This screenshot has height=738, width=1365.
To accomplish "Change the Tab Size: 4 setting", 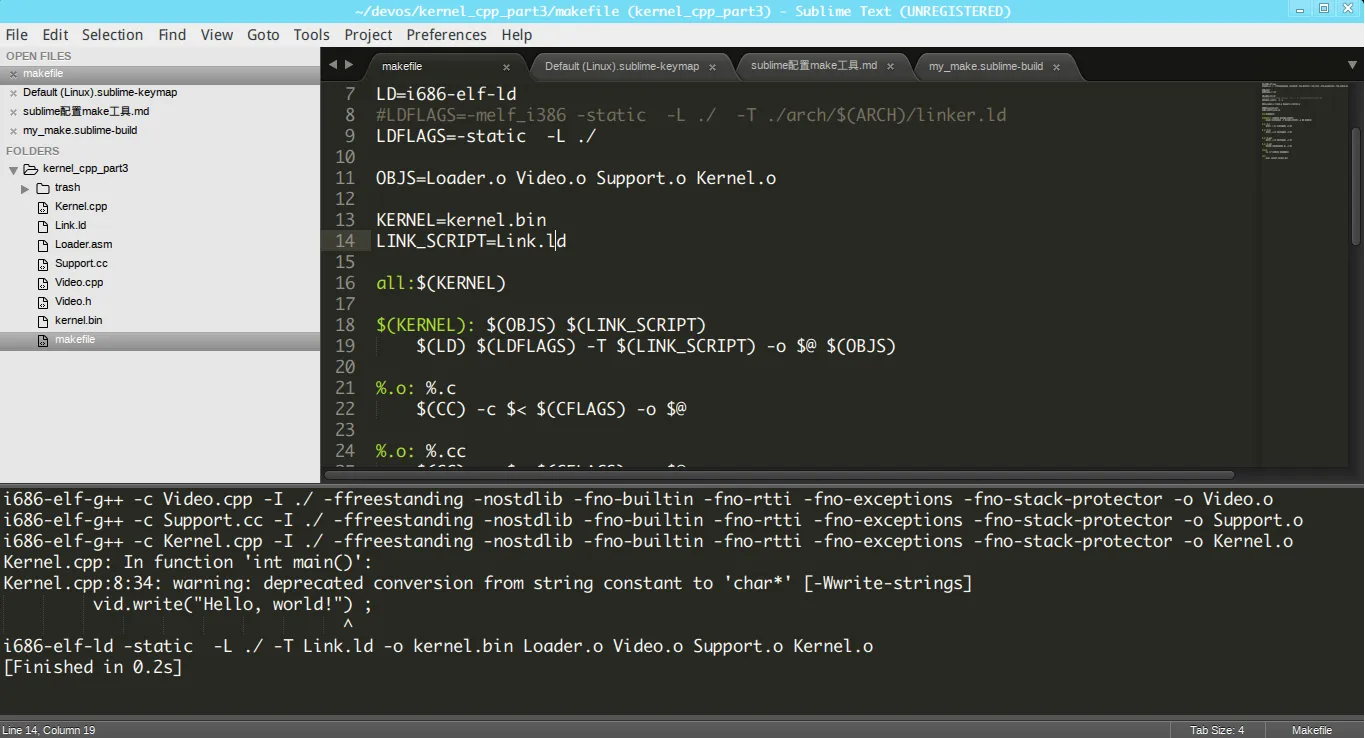I will 1216,730.
